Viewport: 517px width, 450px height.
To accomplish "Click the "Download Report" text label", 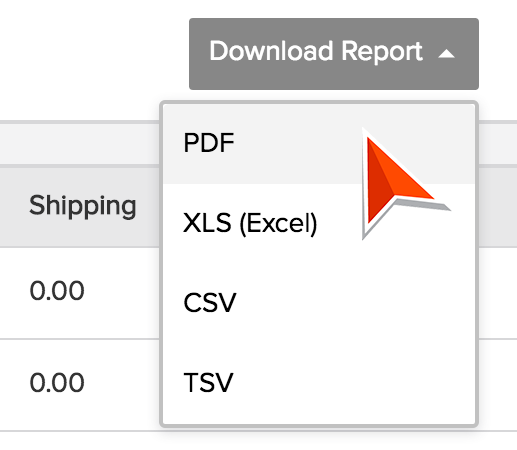I will pos(316,52).
